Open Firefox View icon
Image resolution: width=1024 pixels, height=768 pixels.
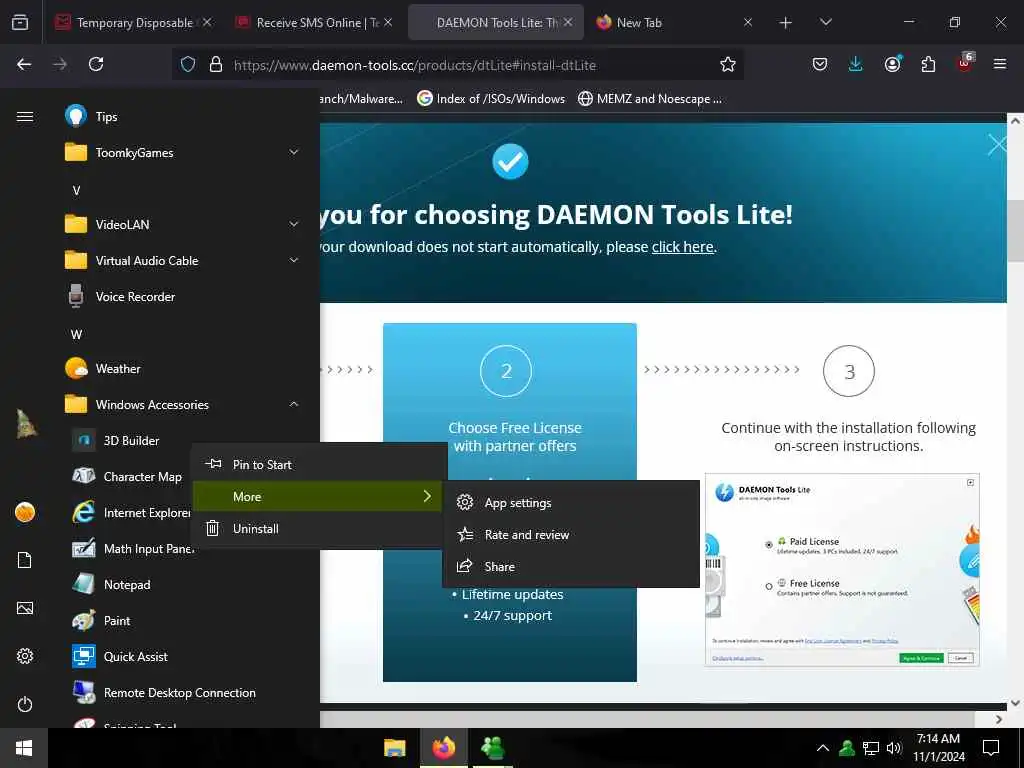pyautogui.click(x=20, y=23)
